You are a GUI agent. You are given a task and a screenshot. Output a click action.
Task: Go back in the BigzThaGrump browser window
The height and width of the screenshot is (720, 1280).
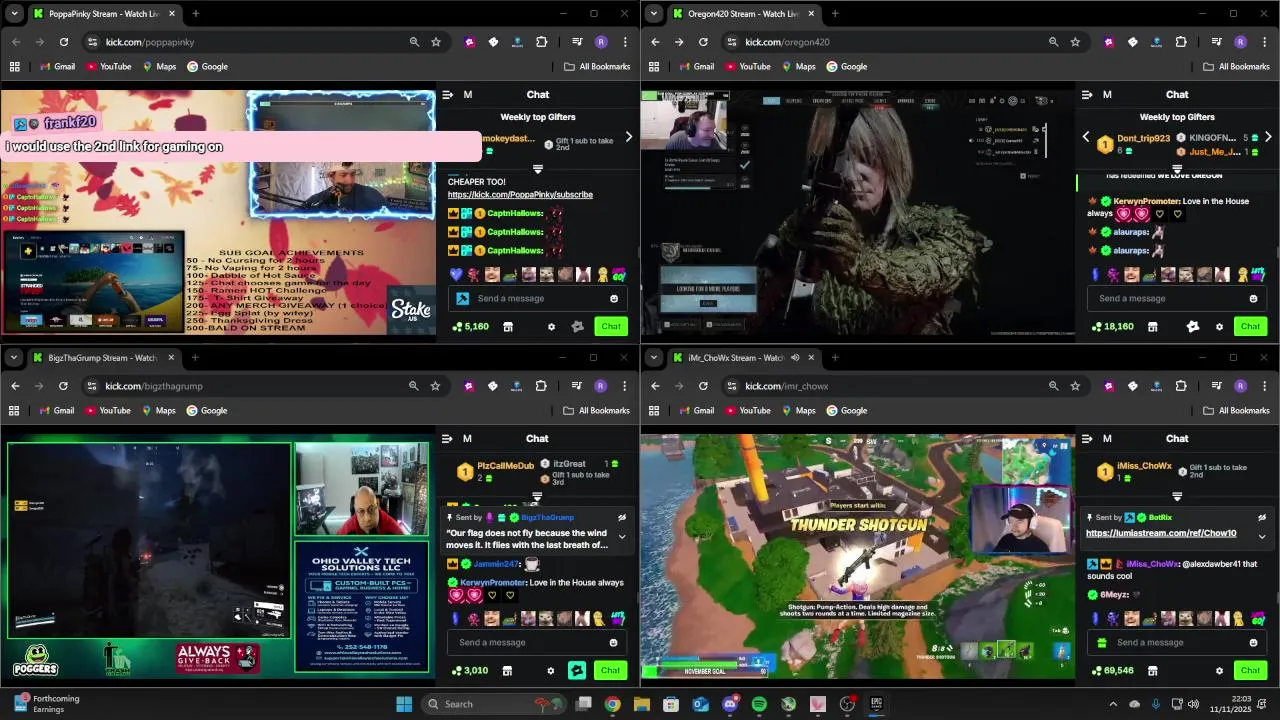click(16, 386)
